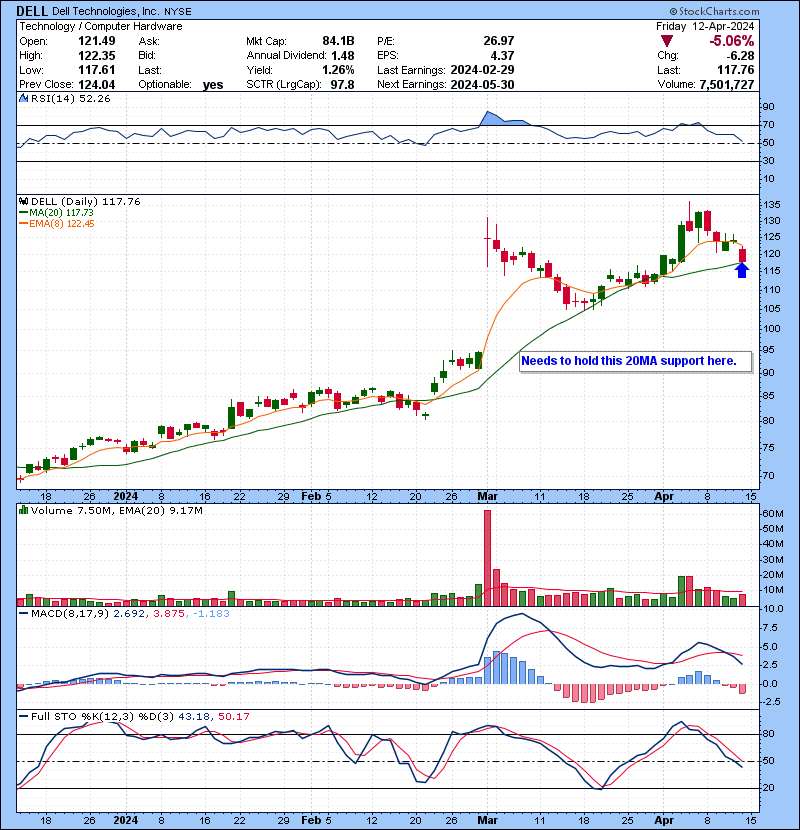The width and height of the screenshot is (800, 830).
Task: Click the final red candlestick above the blue arrow
Action: point(742,254)
